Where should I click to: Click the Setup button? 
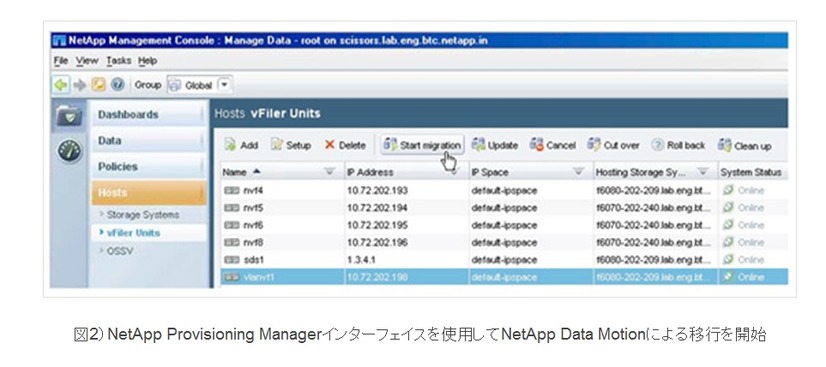291,145
